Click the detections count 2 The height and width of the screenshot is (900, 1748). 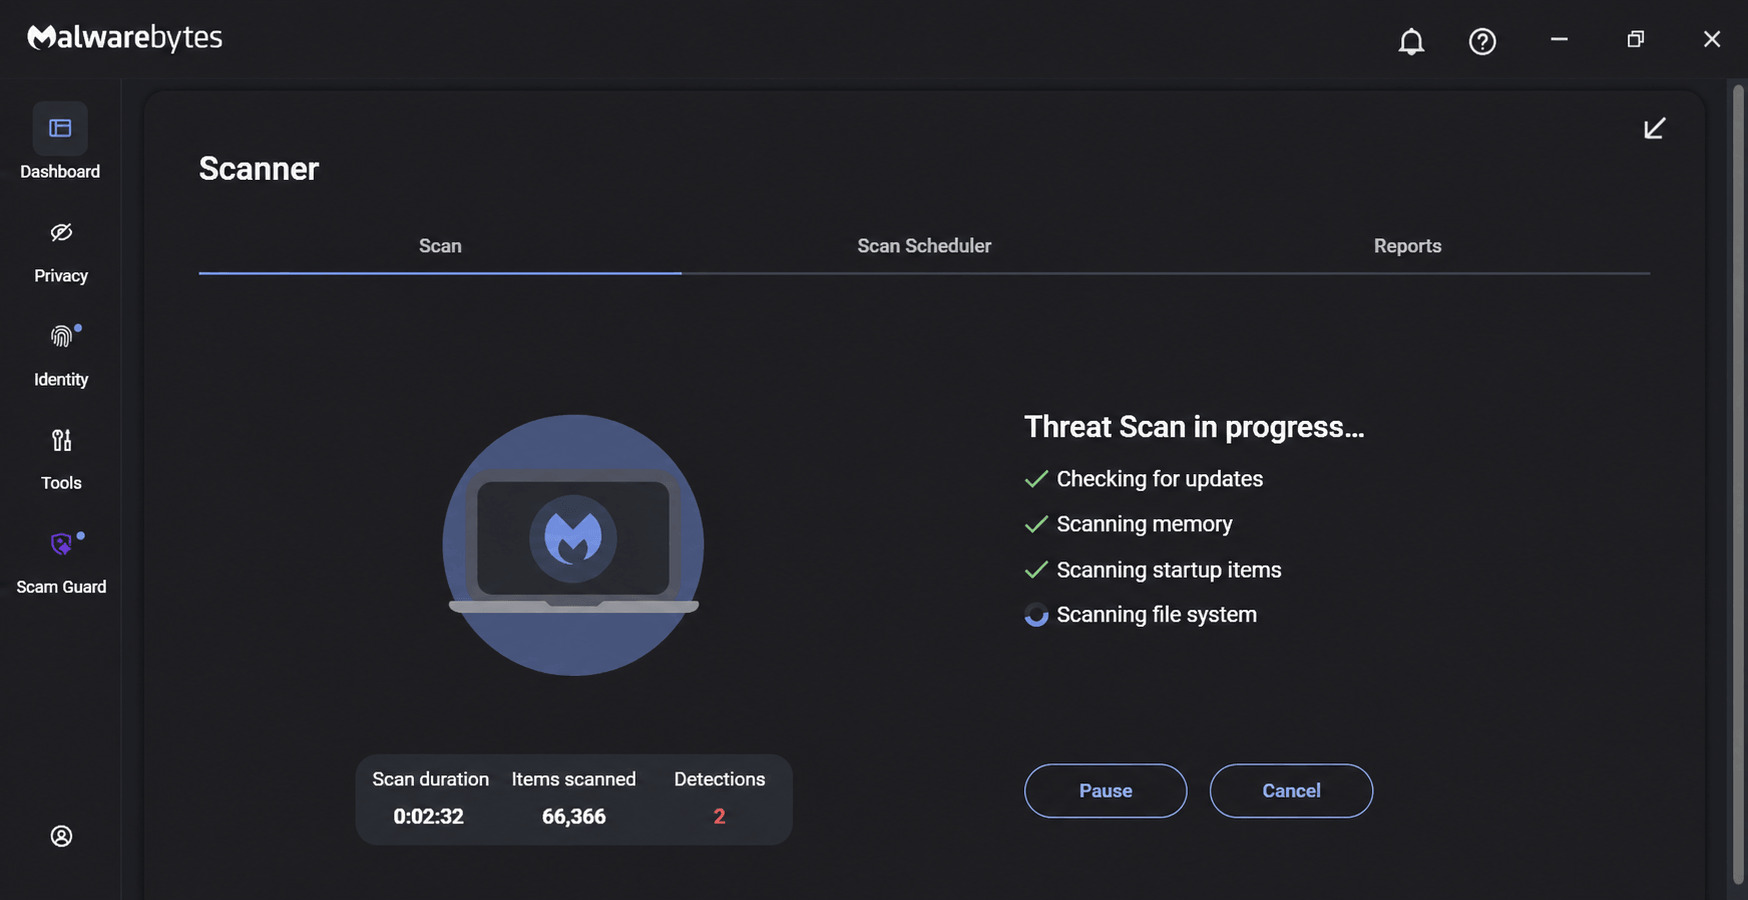coord(719,816)
